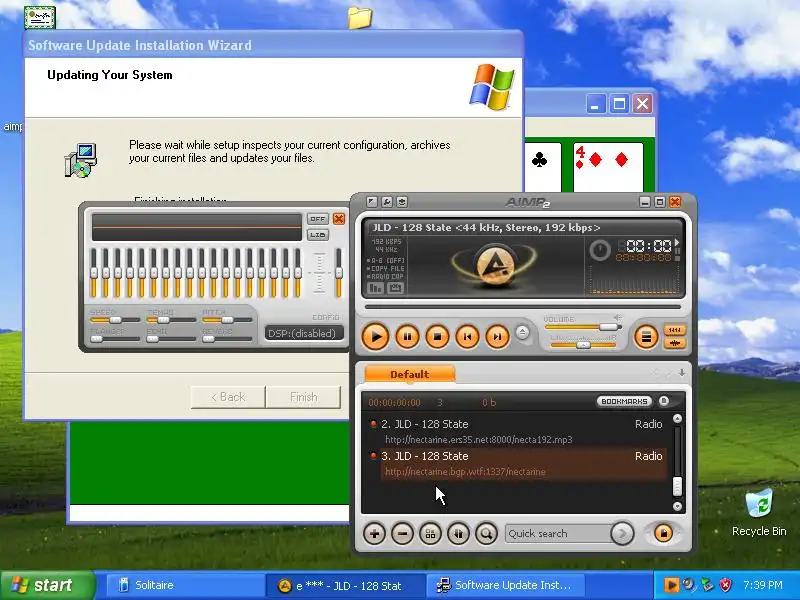Start playback with AIMP play button
Image resolution: width=800 pixels, height=600 pixels.
(x=376, y=336)
